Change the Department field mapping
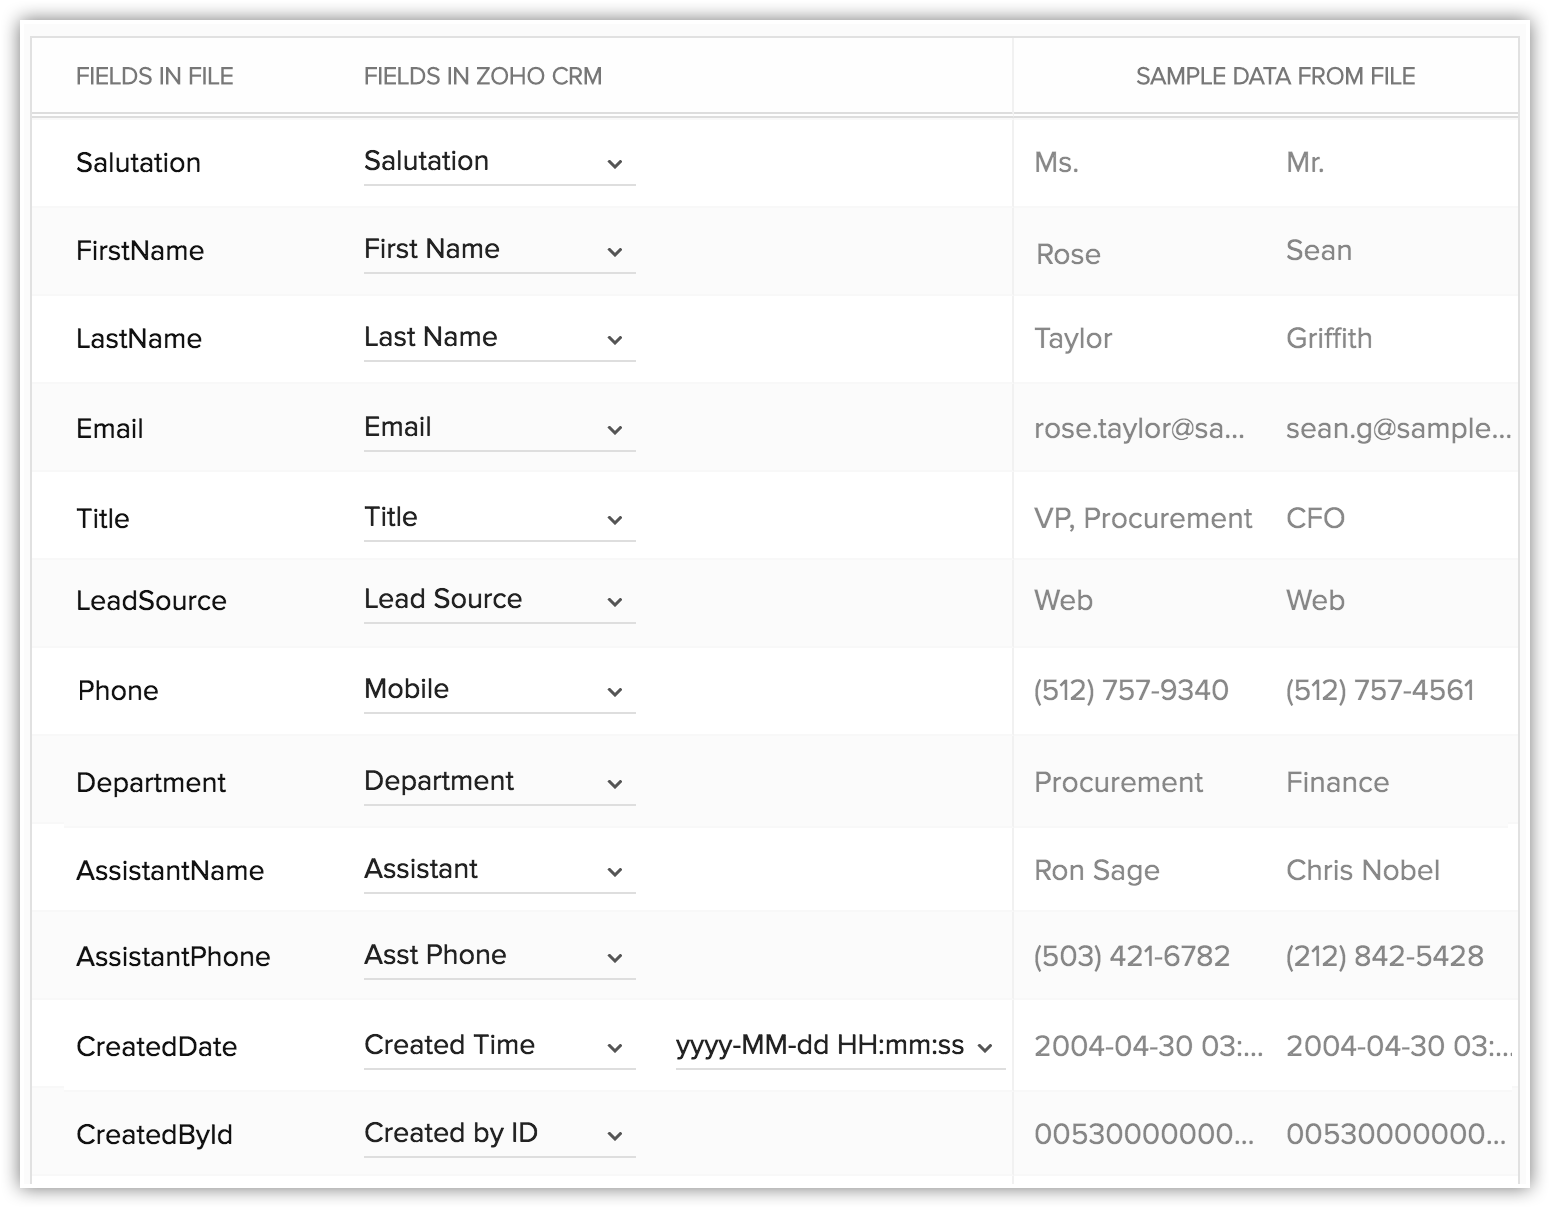This screenshot has width=1550, height=1208. 499,782
